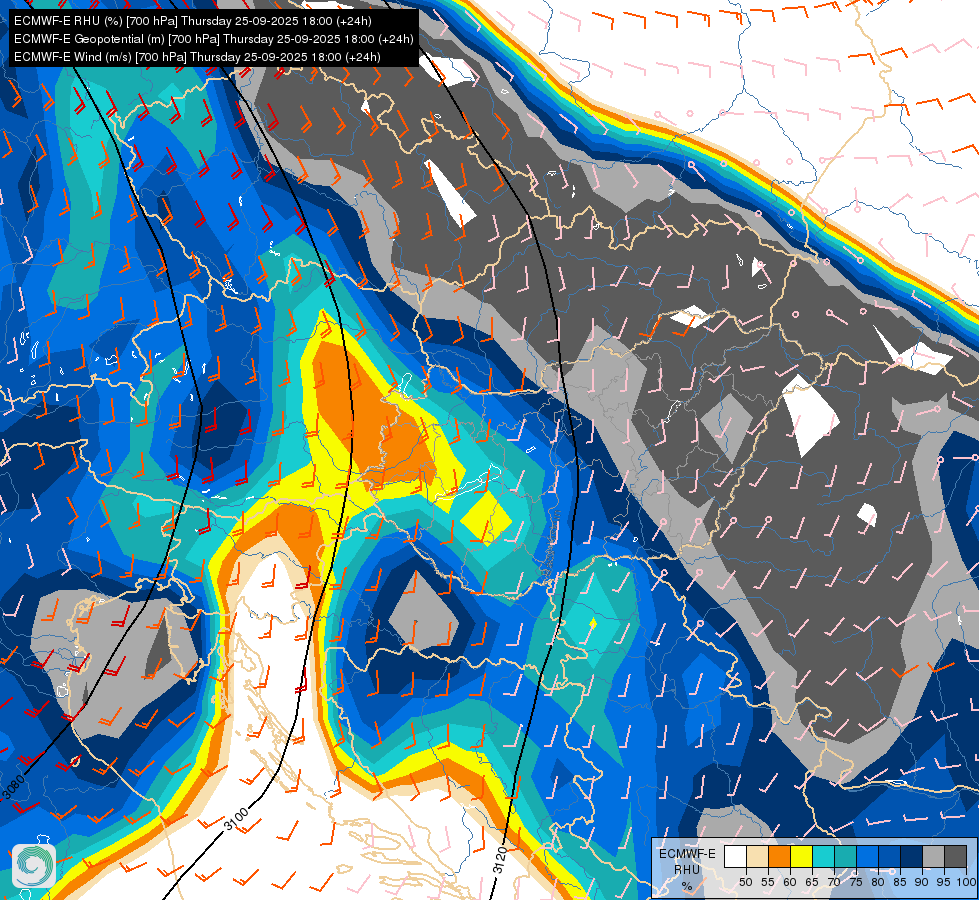Screen dimensions: 979x900
Task: Select the dark gray 95-100% legend swatch
Action: (955, 856)
